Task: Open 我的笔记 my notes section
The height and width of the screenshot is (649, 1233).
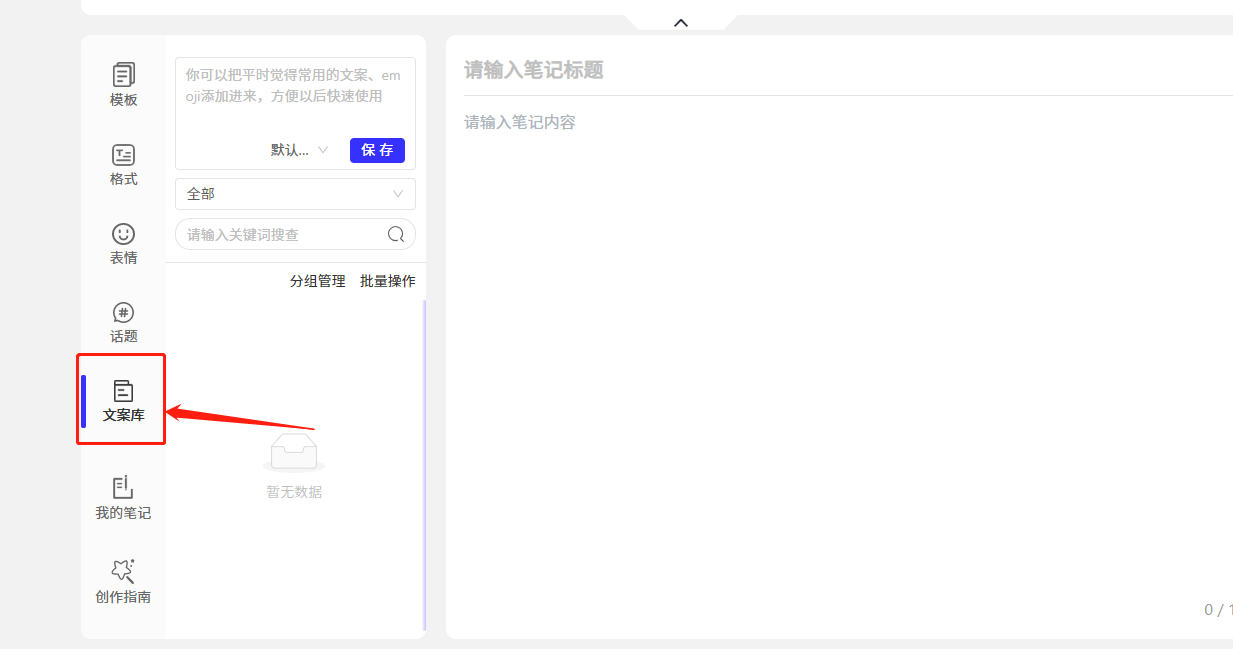Action: tap(123, 498)
